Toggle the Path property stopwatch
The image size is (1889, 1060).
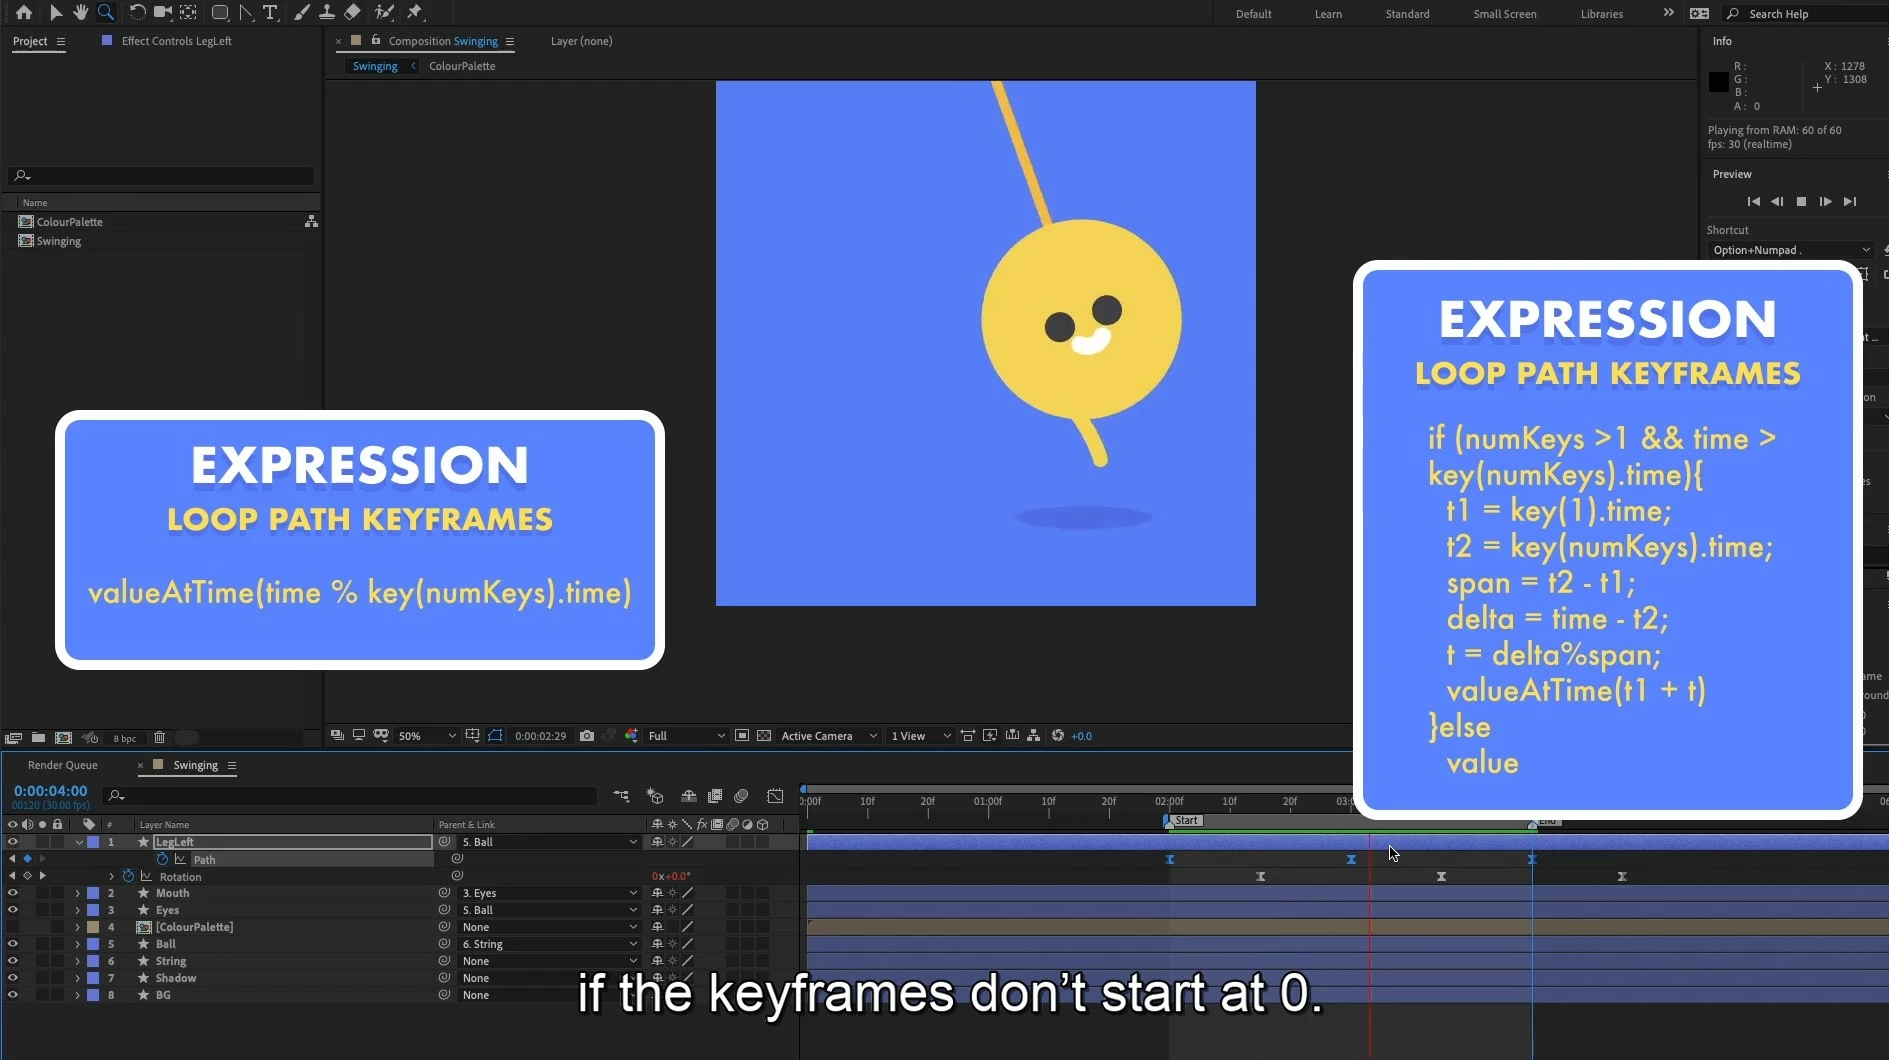coord(162,859)
